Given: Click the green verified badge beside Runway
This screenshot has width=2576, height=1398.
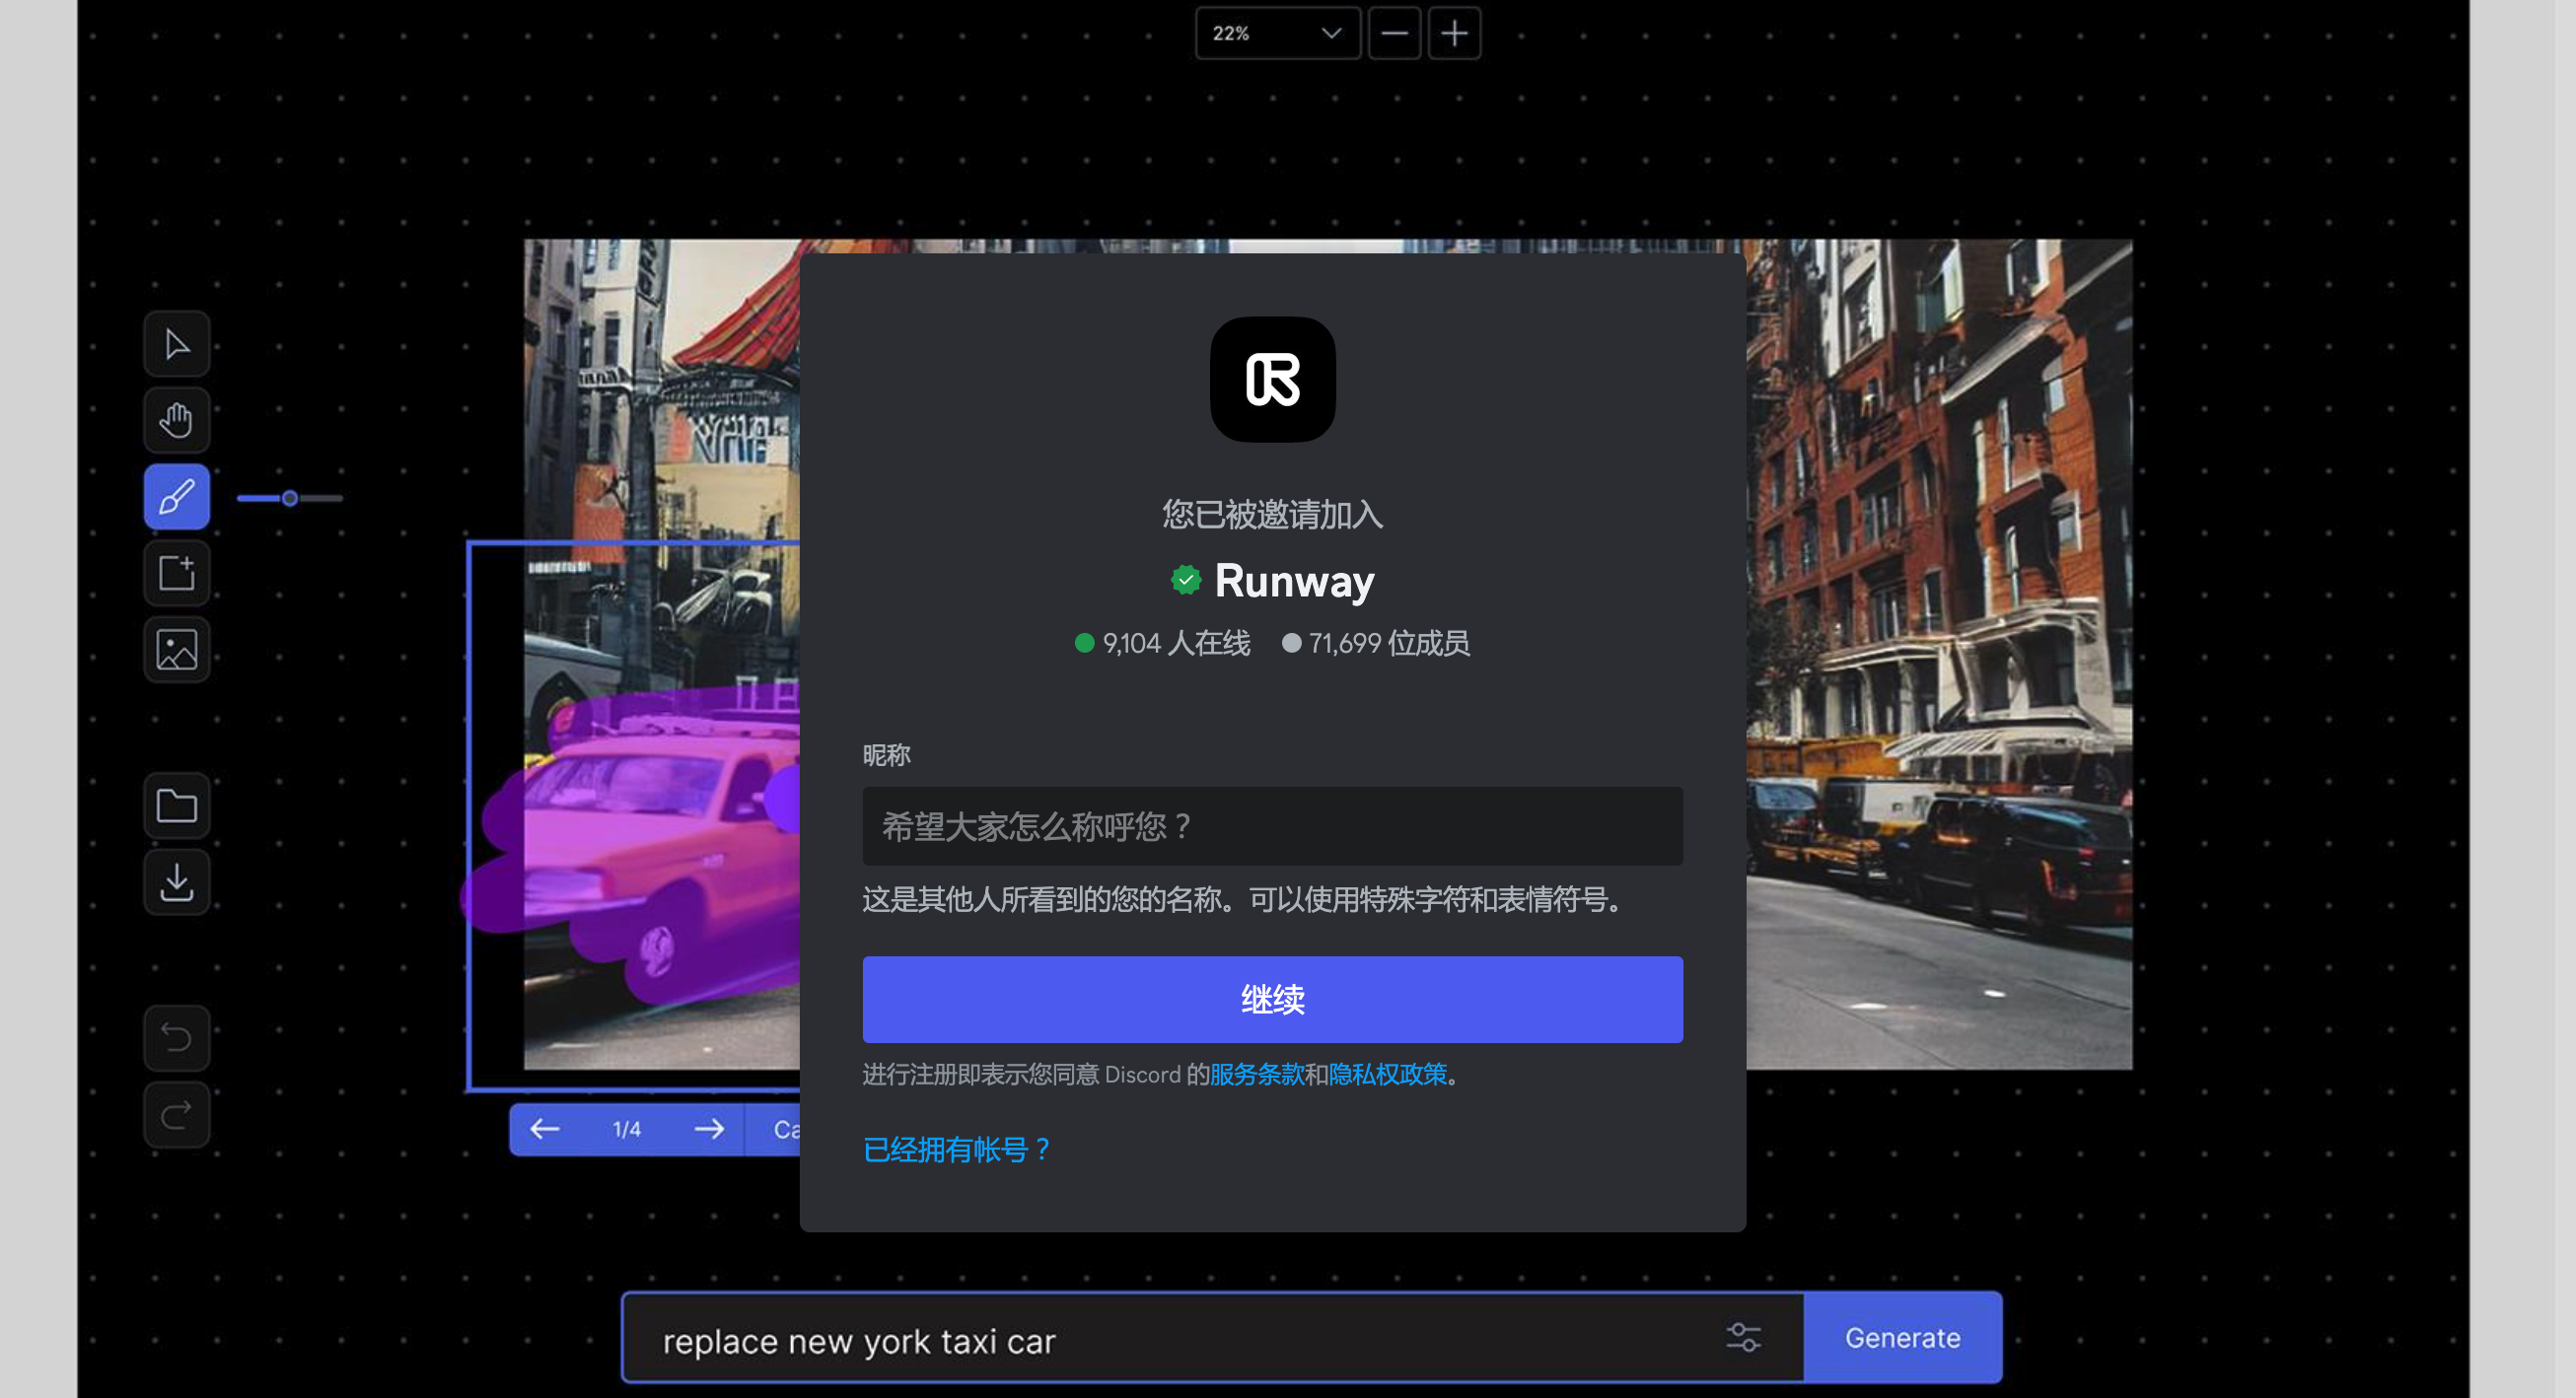Looking at the screenshot, I should [x=1185, y=581].
